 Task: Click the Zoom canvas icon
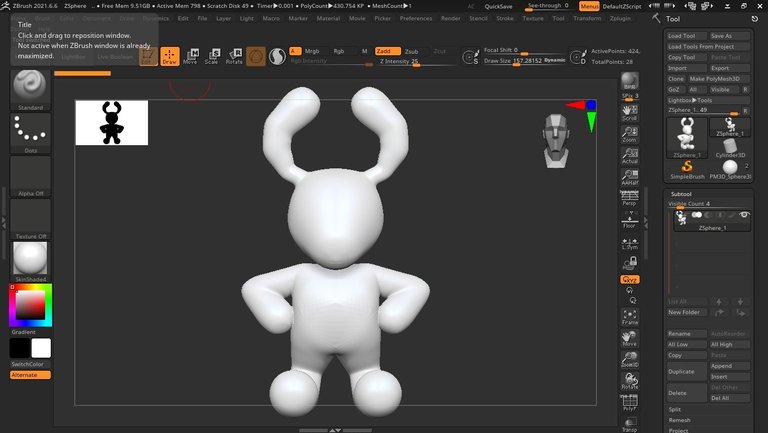point(629,134)
